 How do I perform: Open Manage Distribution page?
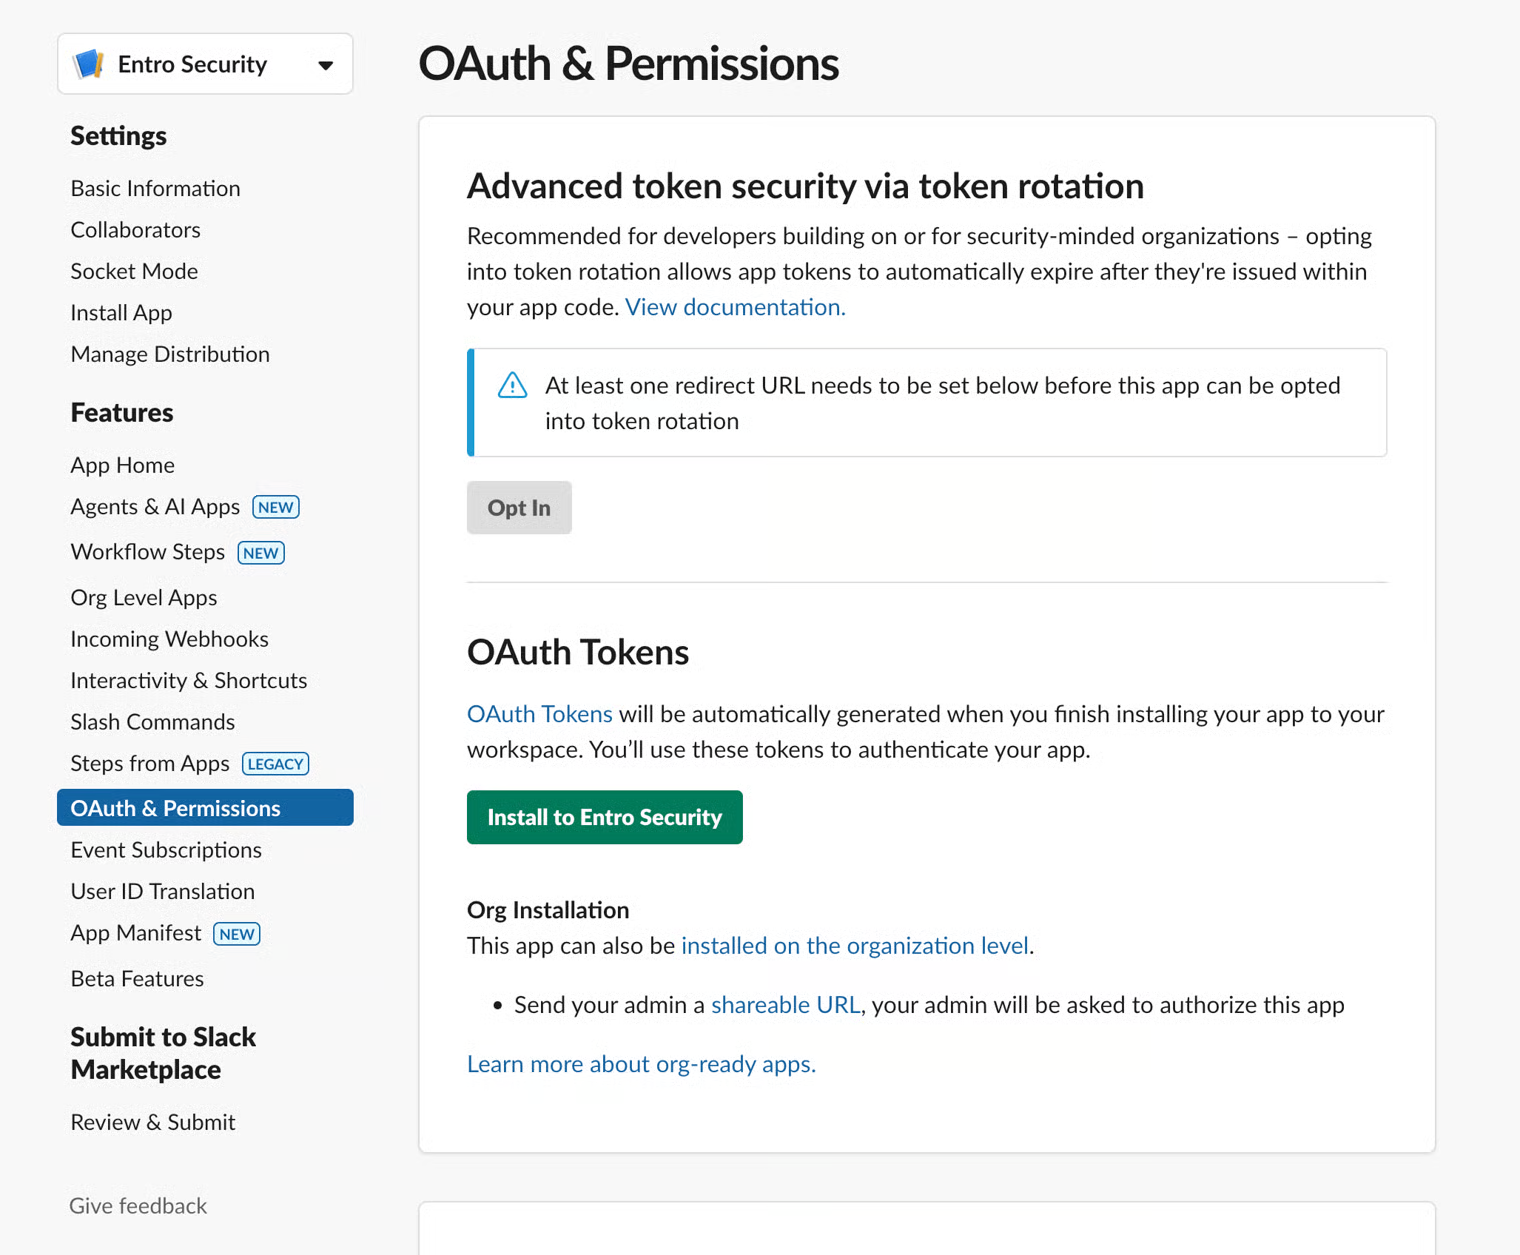170,354
